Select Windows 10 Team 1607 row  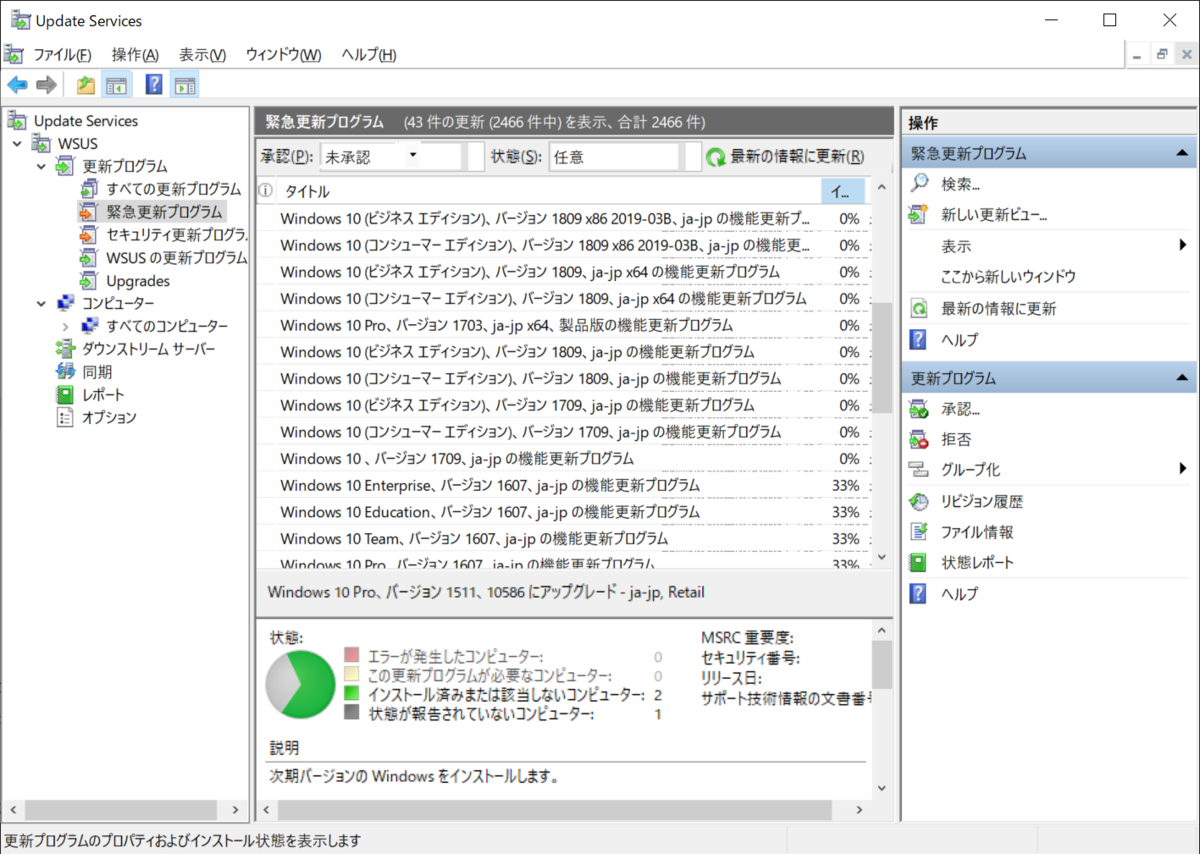[563, 539]
